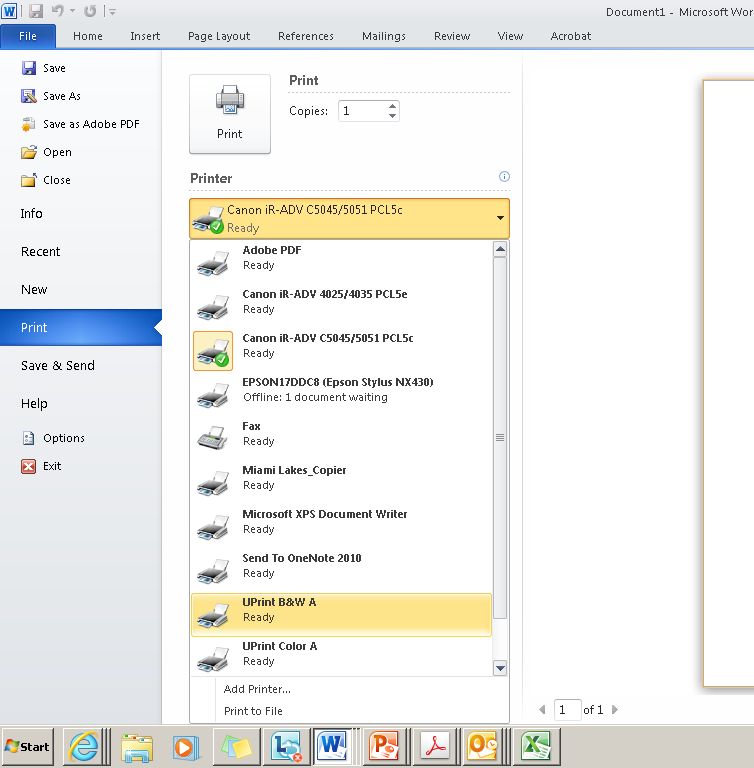Open Word Options
The width and height of the screenshot is (754, 768).
click(x=53, y=438)
